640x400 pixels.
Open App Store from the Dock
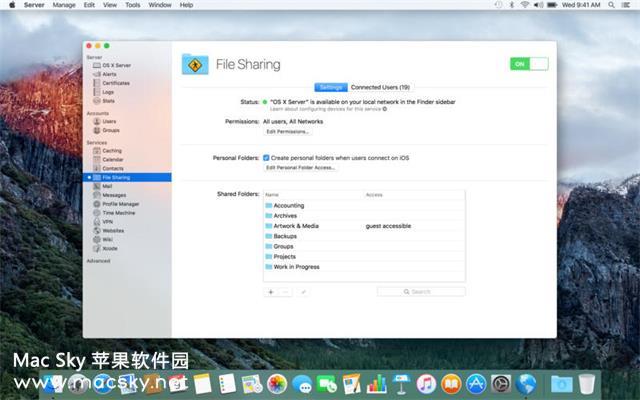coord(476,384)
